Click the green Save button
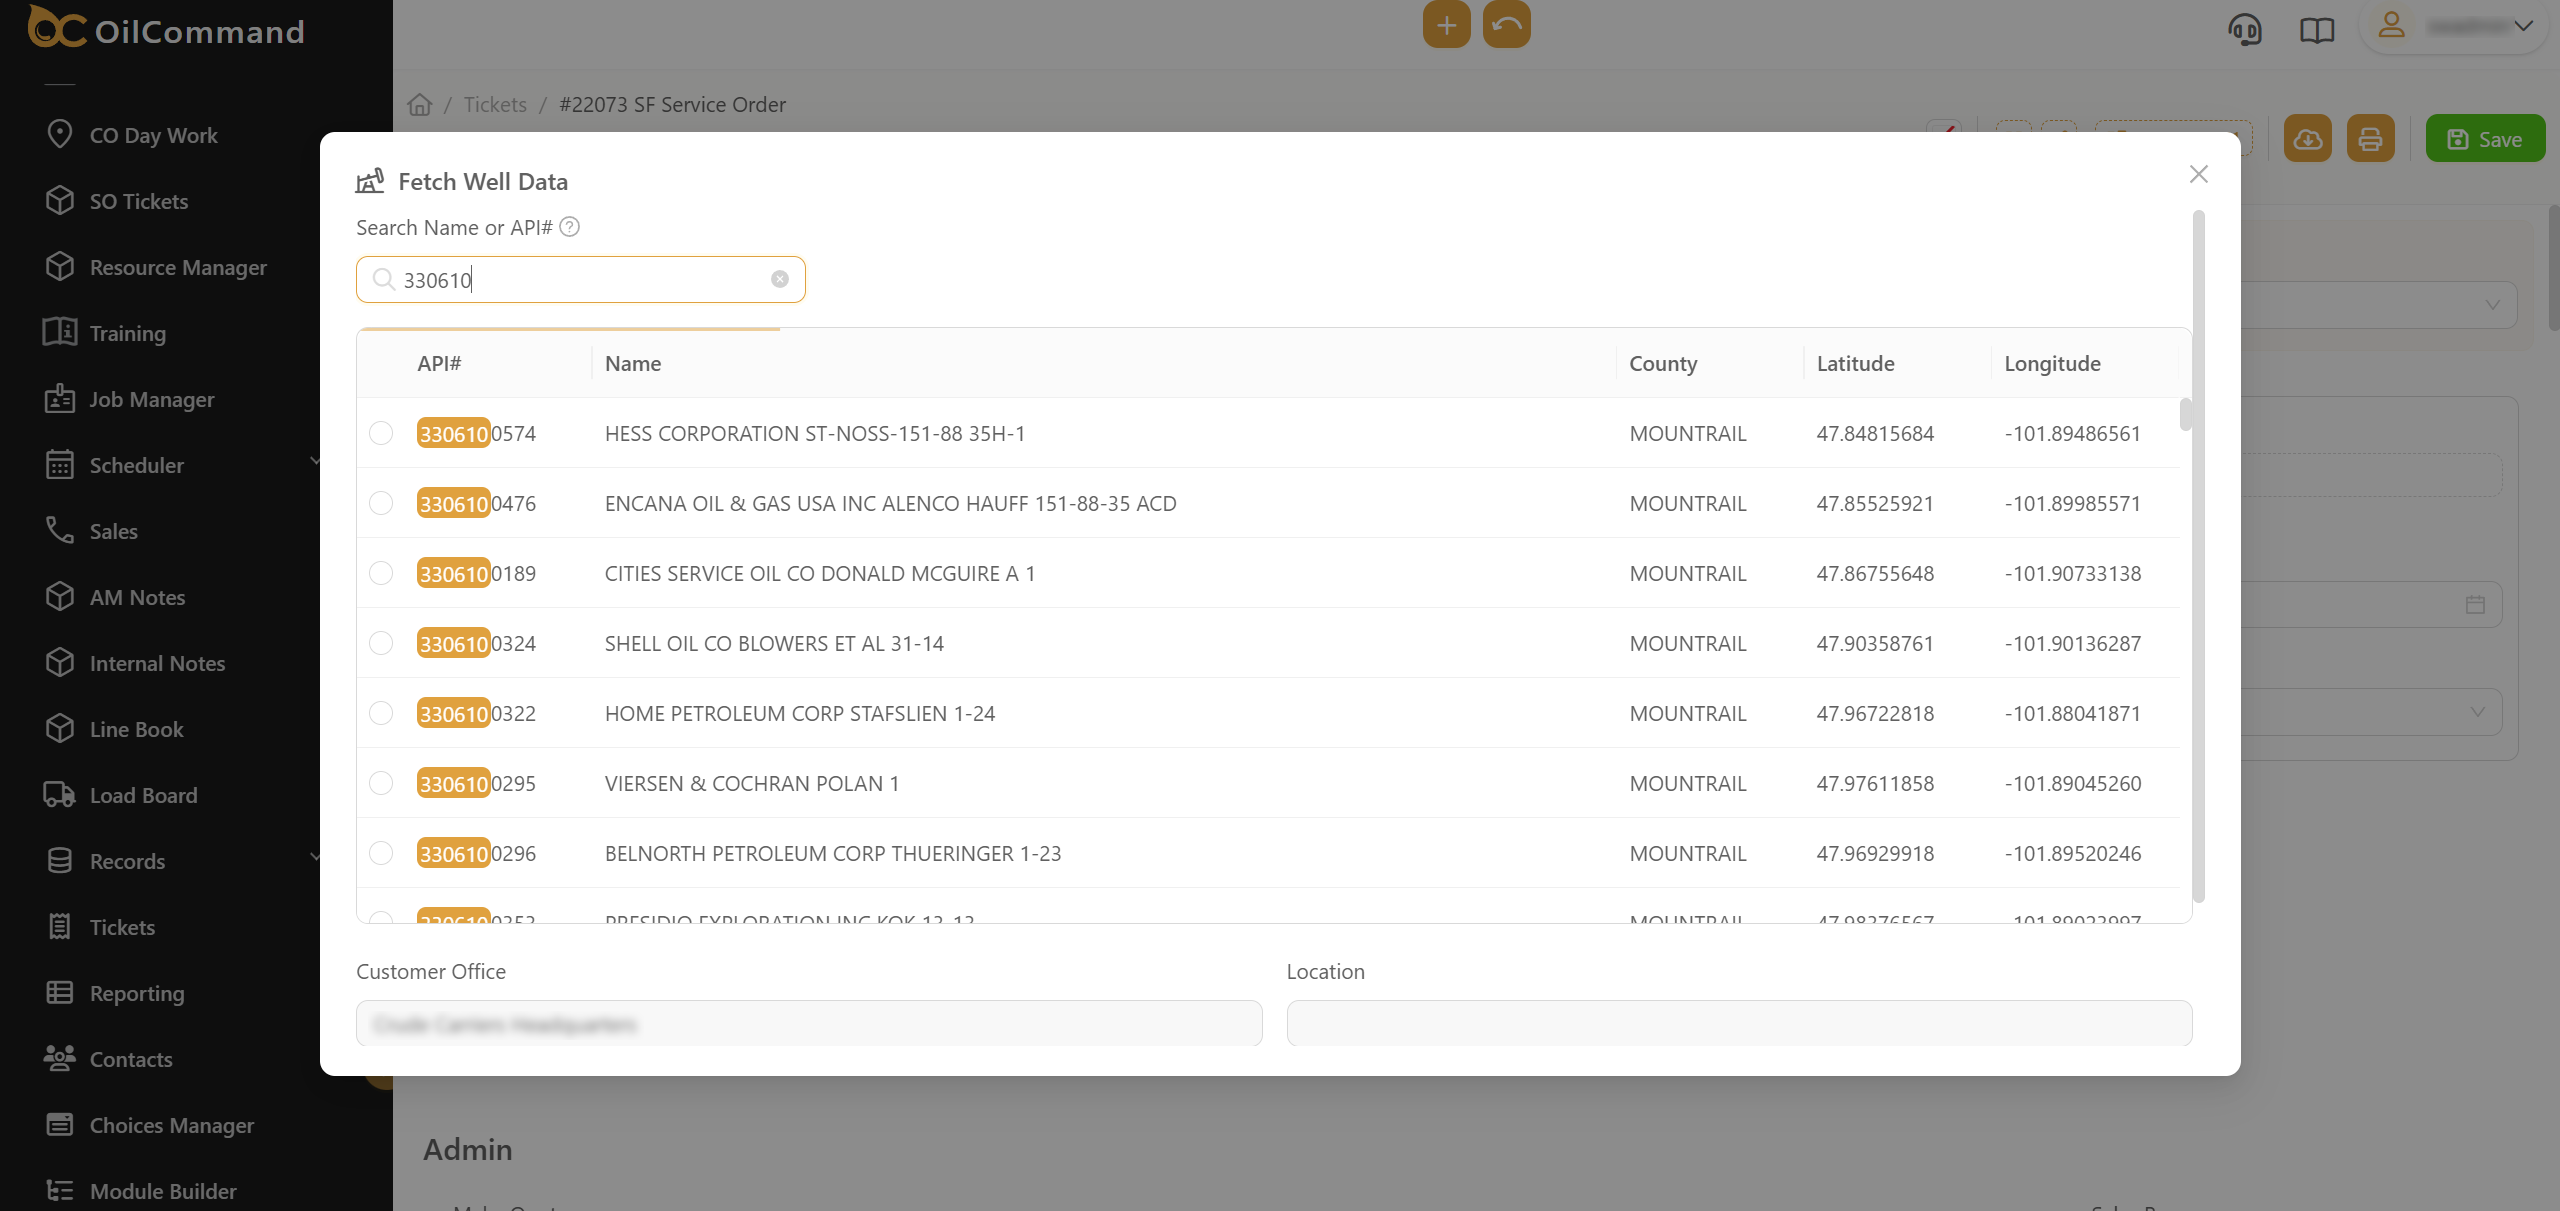Screen dimensions: 2560x1211 tap(2484, 139)
